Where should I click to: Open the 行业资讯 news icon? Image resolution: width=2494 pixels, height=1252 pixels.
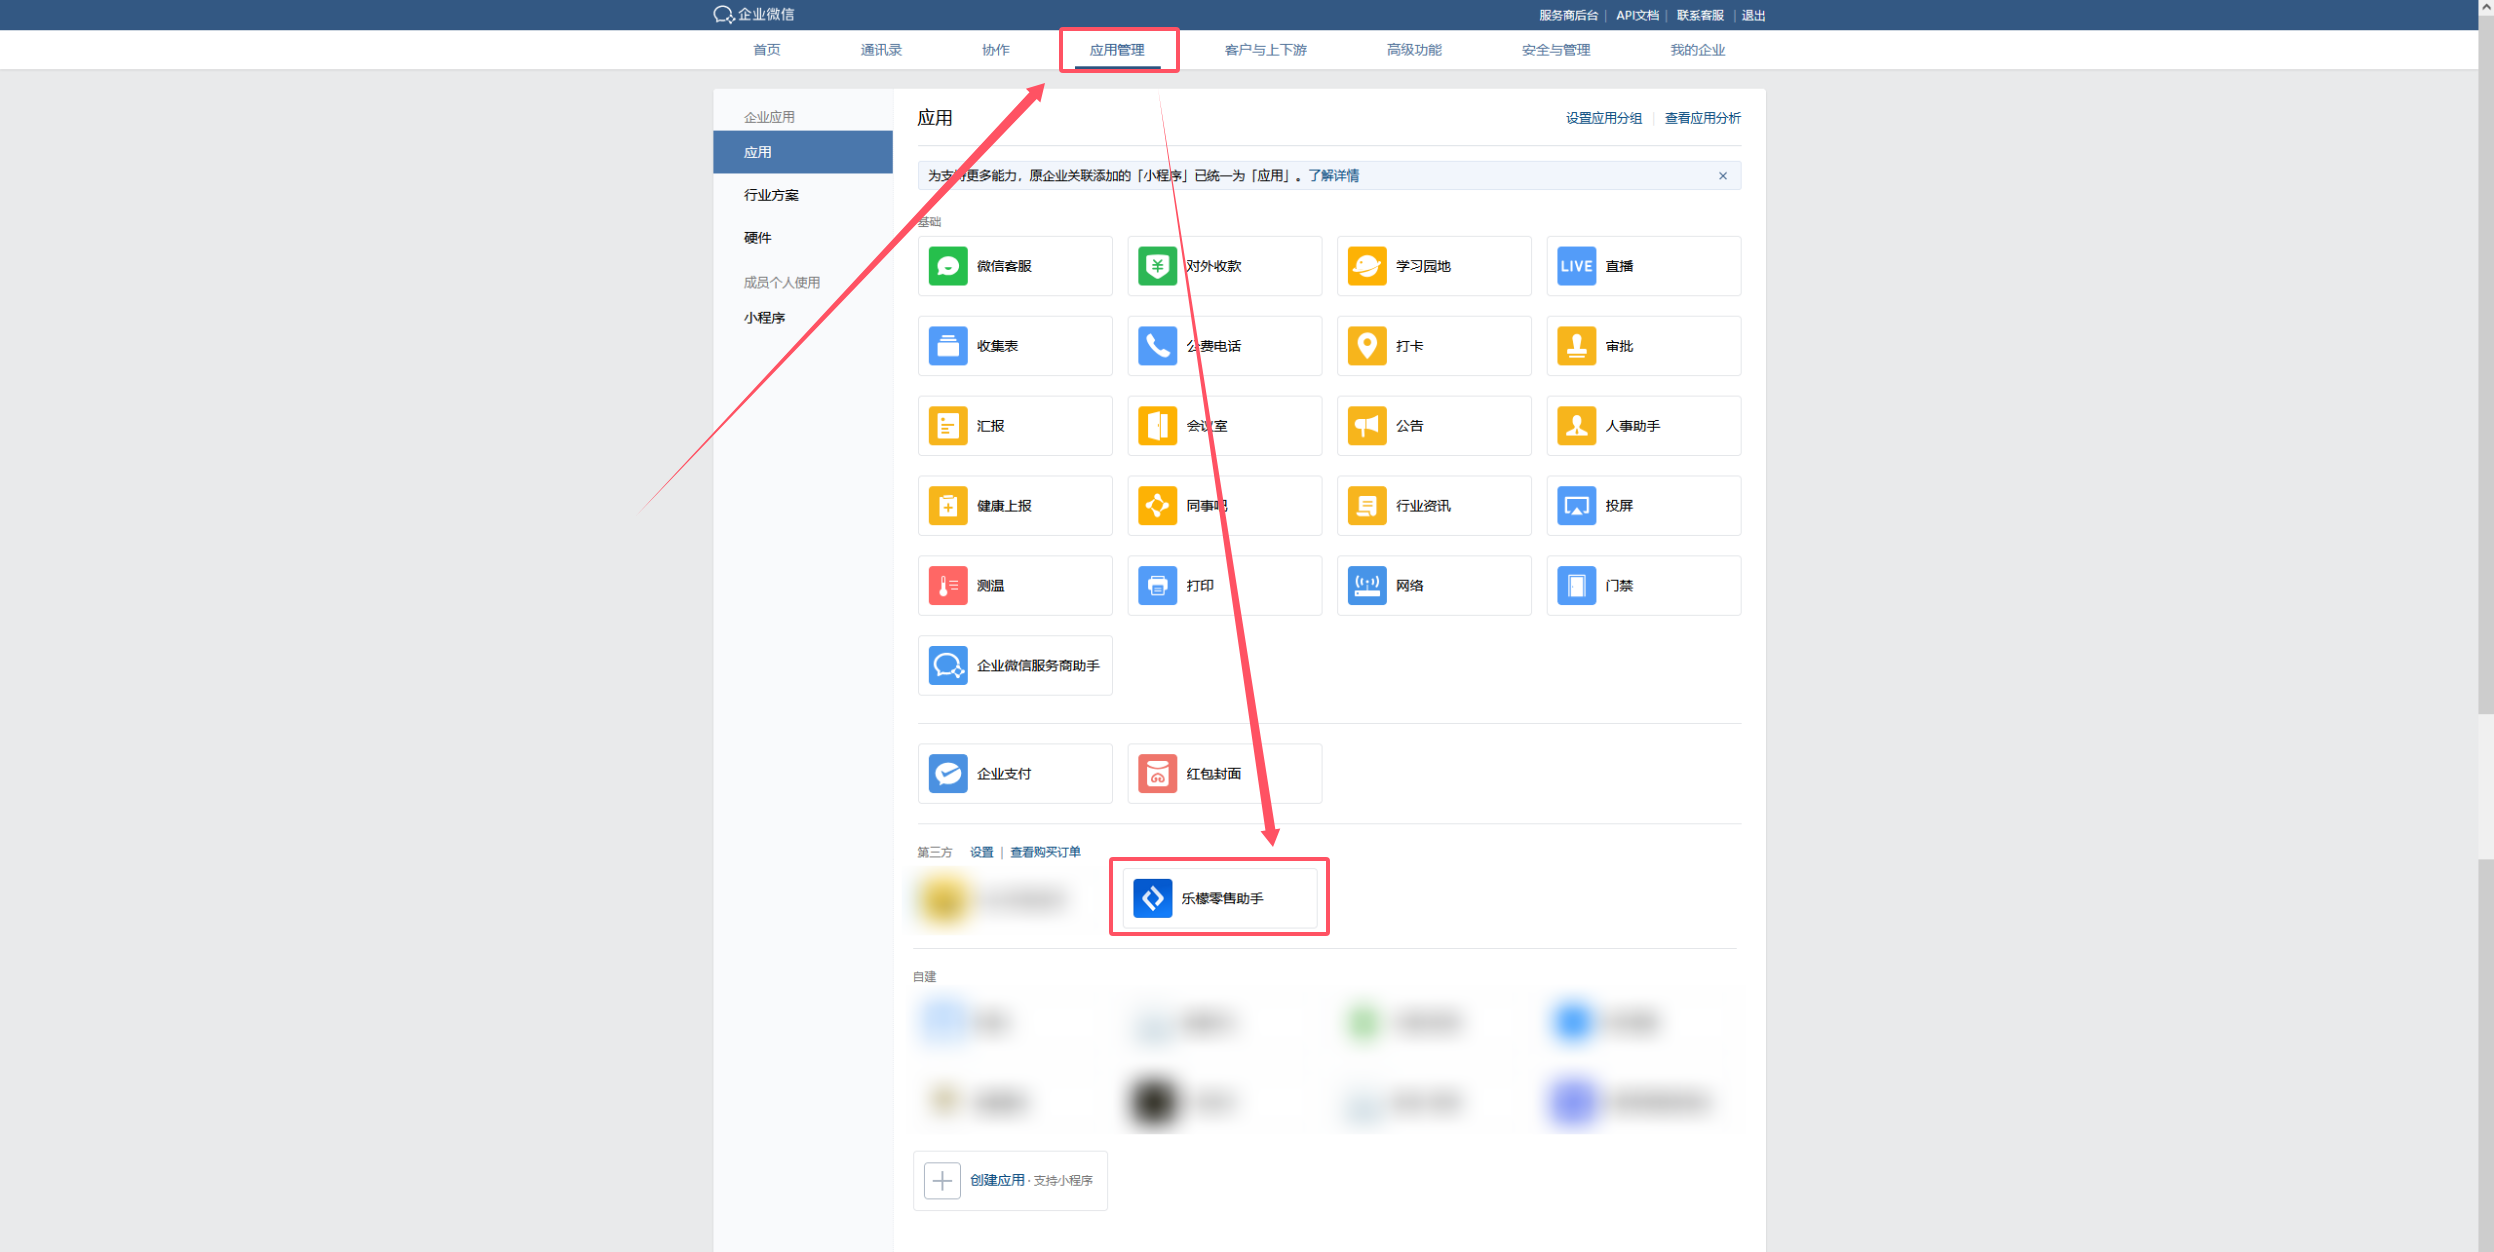pyautogui.click(x=1366, y=506)
